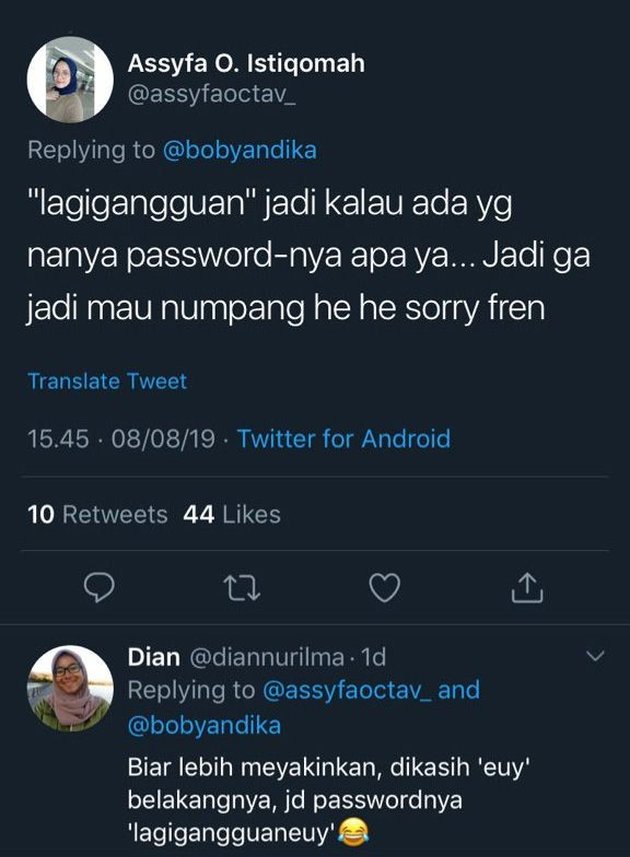Open the share icon for this tweet
This screenshot has height=857, width=630.
527,588
